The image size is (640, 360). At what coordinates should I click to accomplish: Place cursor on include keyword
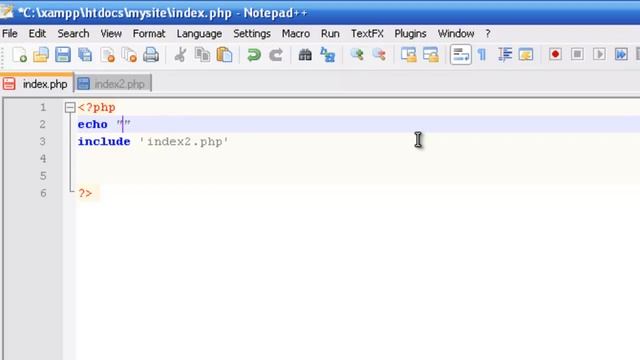point(104,142)
